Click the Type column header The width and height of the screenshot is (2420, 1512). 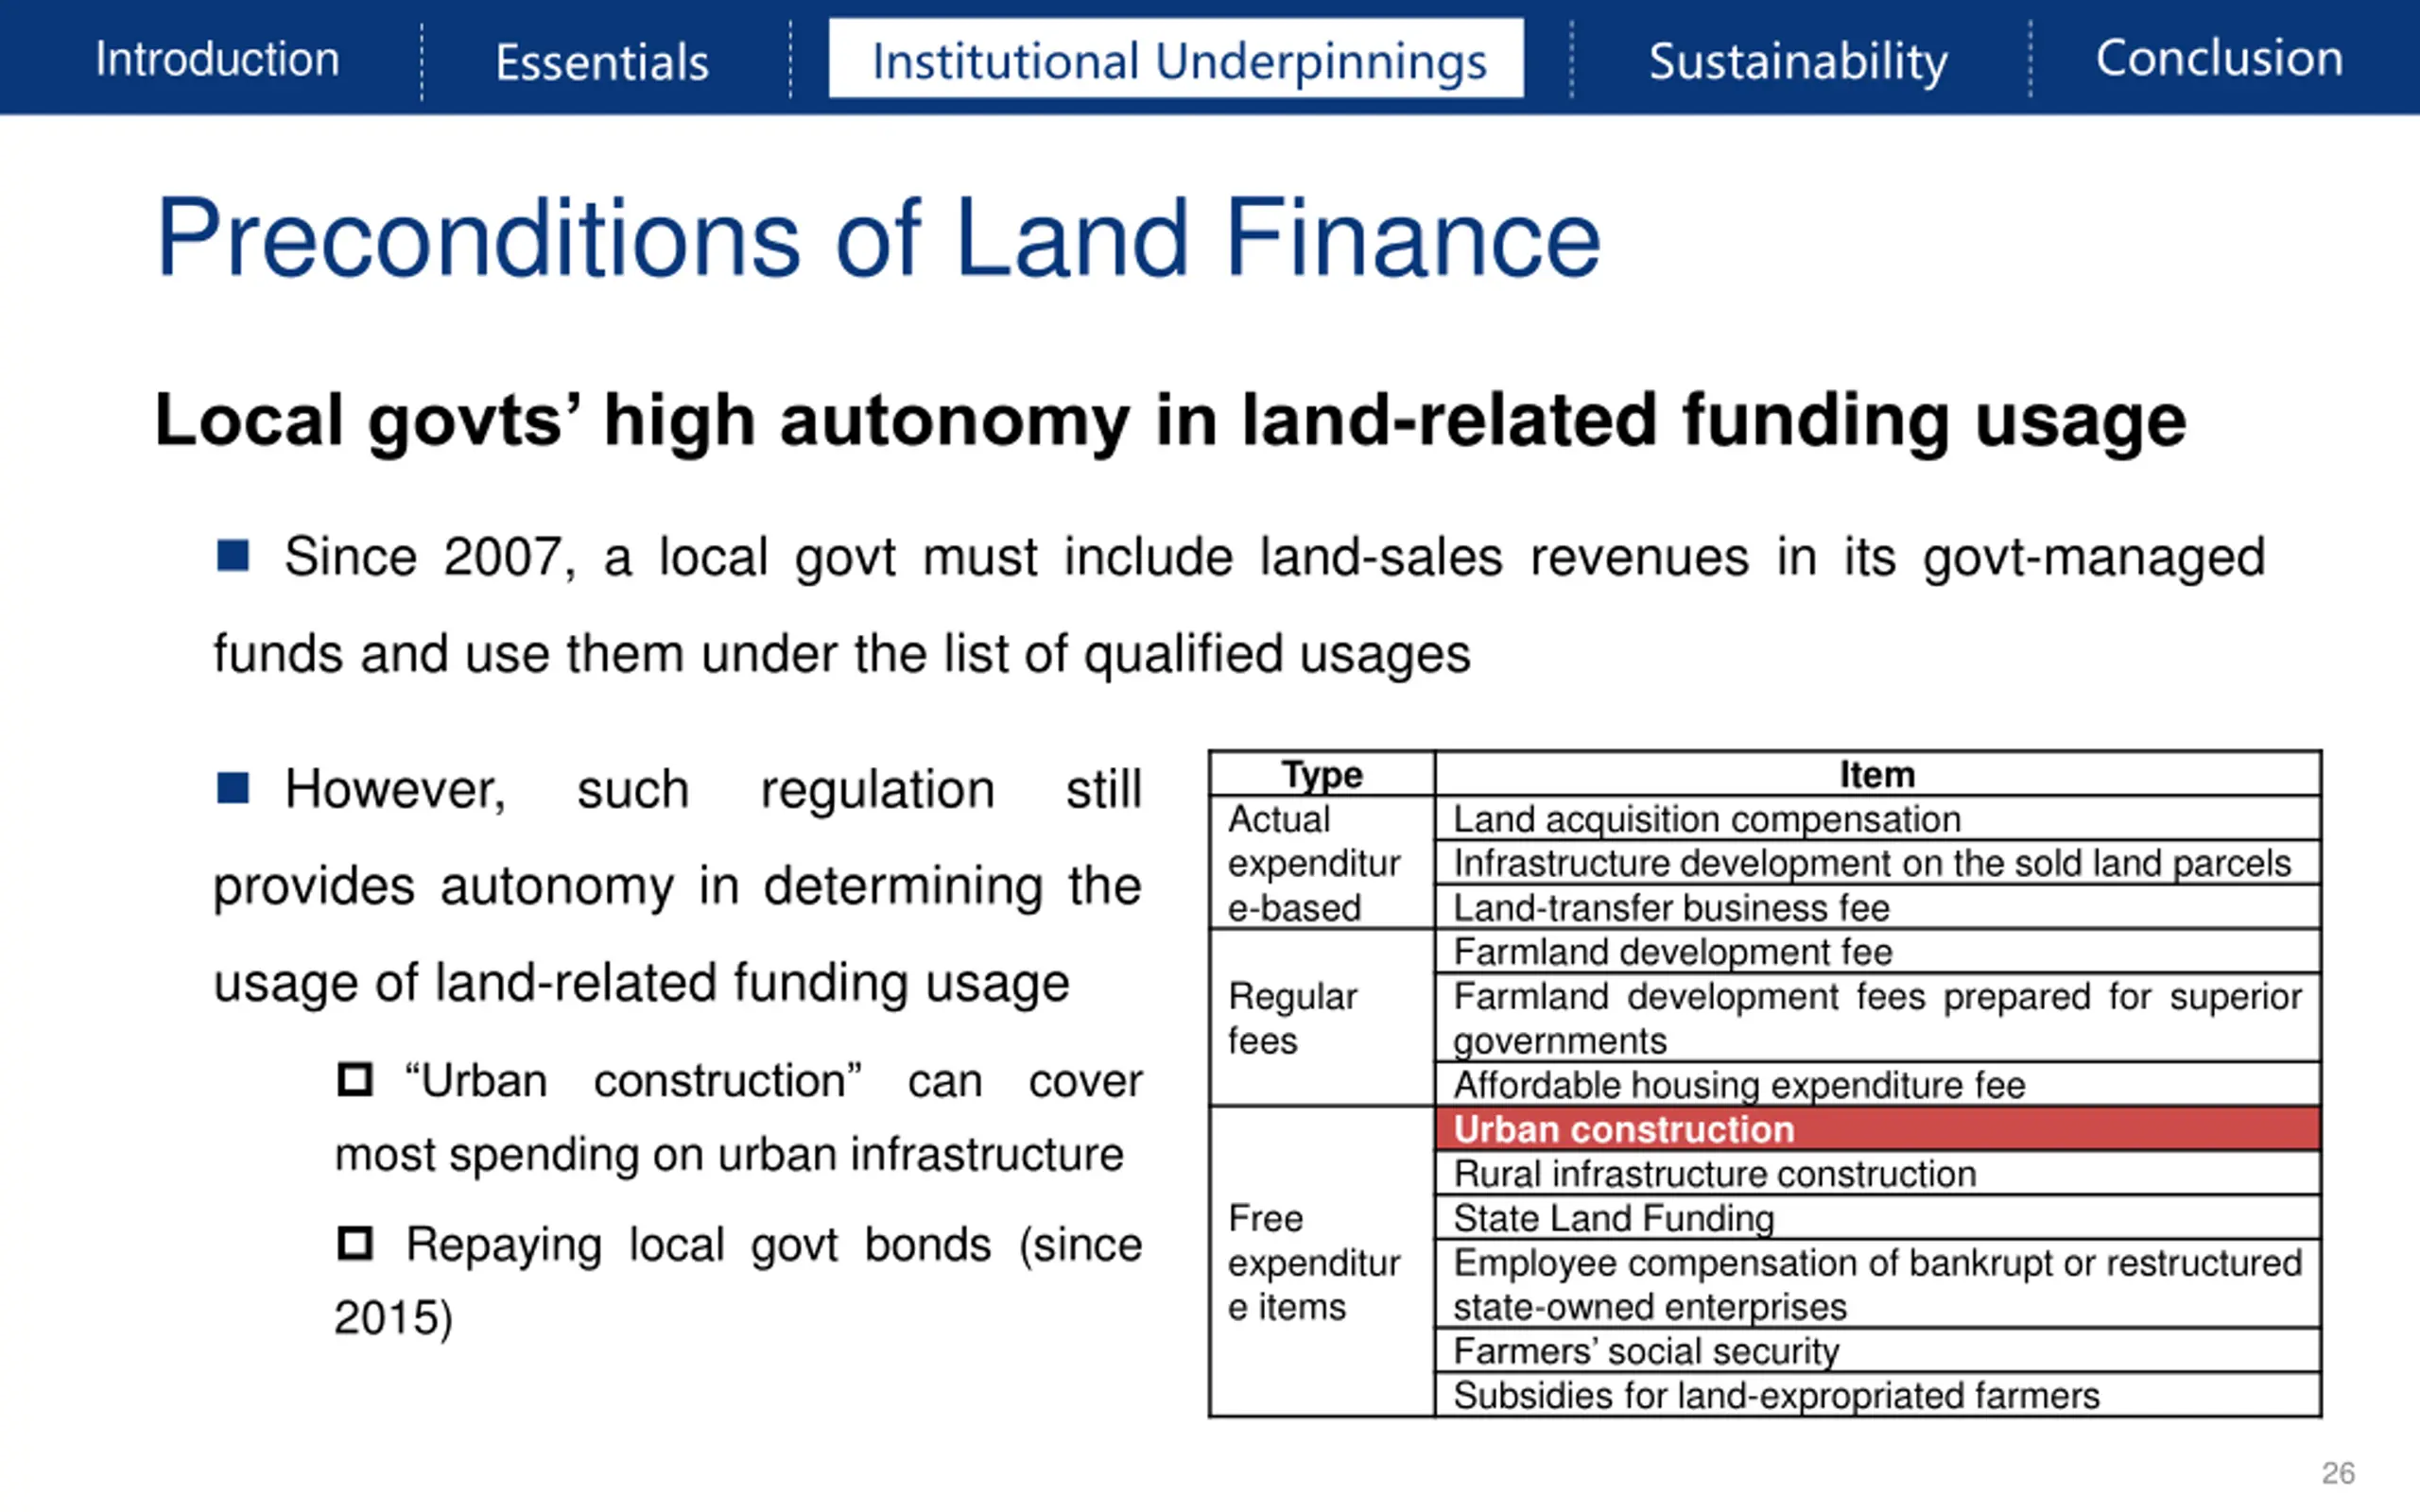point(1321,774)
